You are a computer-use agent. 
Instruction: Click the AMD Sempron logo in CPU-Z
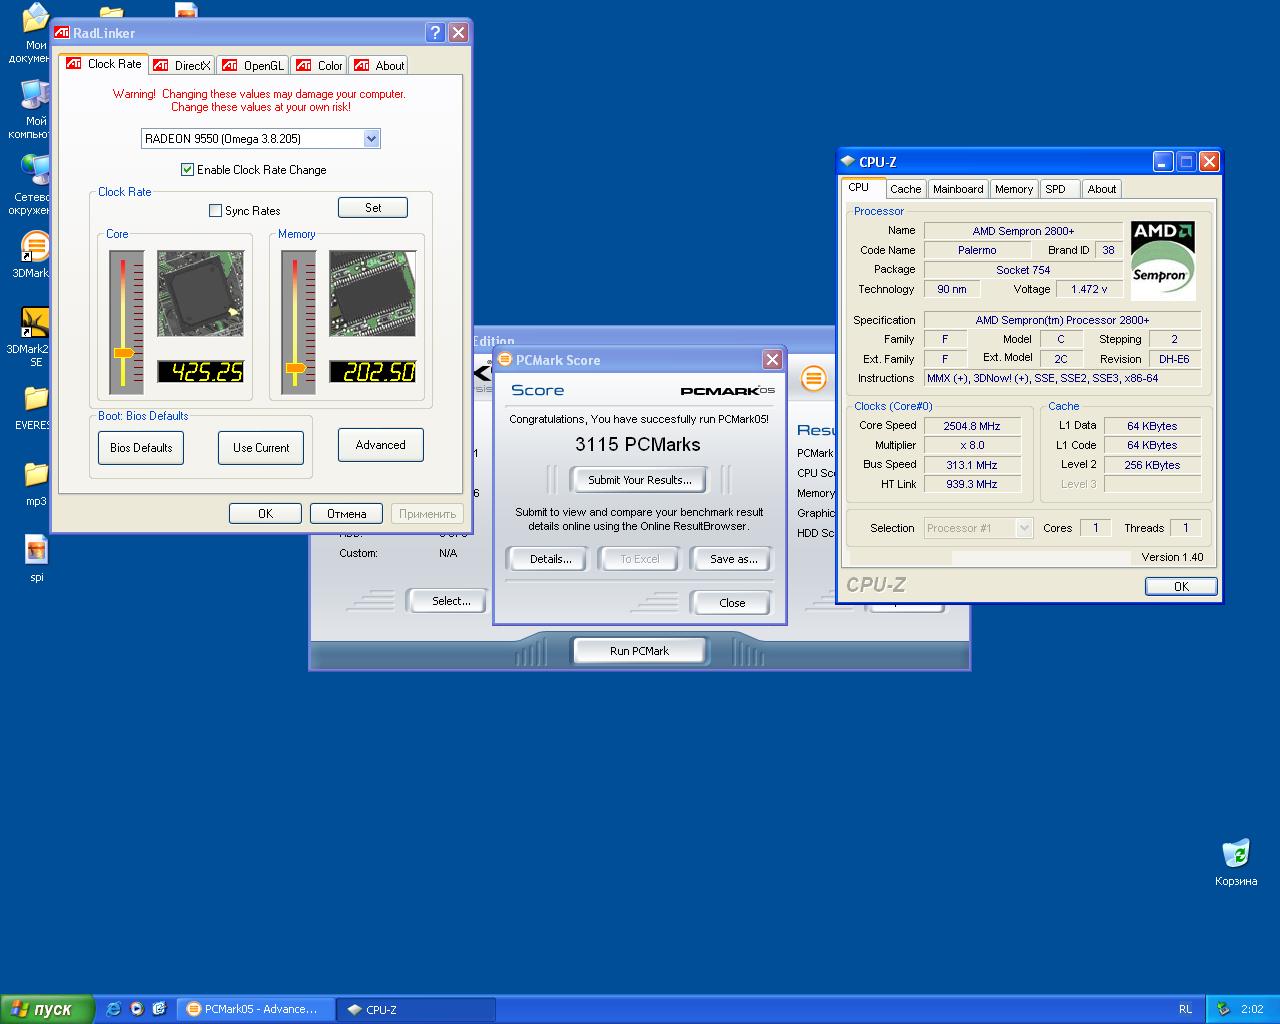(1163, 260)
